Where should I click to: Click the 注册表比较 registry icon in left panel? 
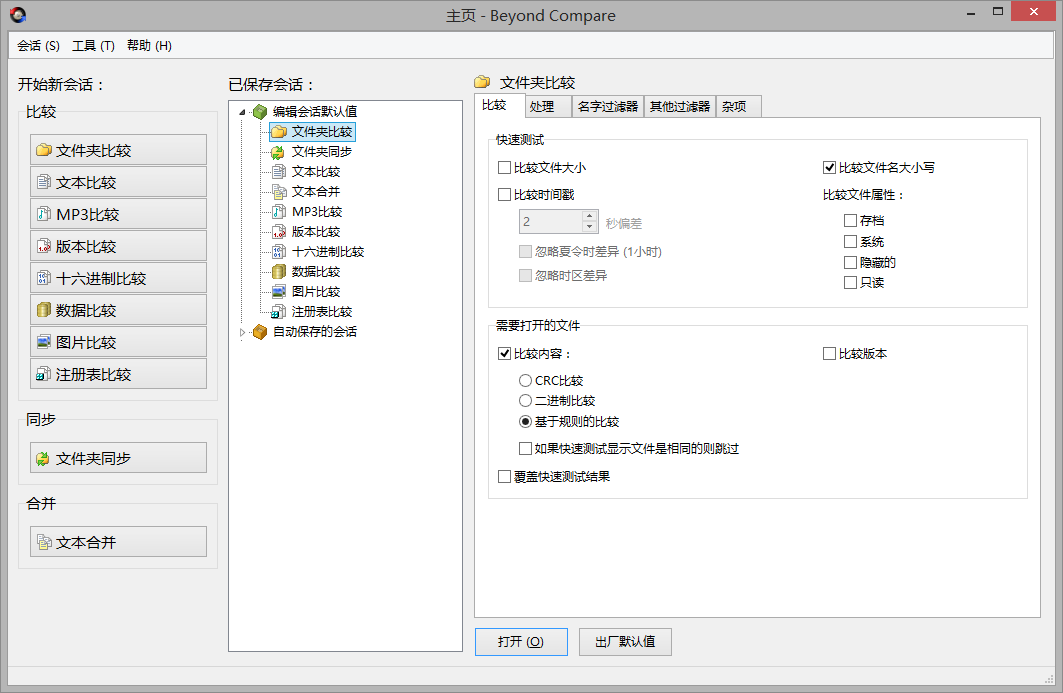(x=43, y=374)
